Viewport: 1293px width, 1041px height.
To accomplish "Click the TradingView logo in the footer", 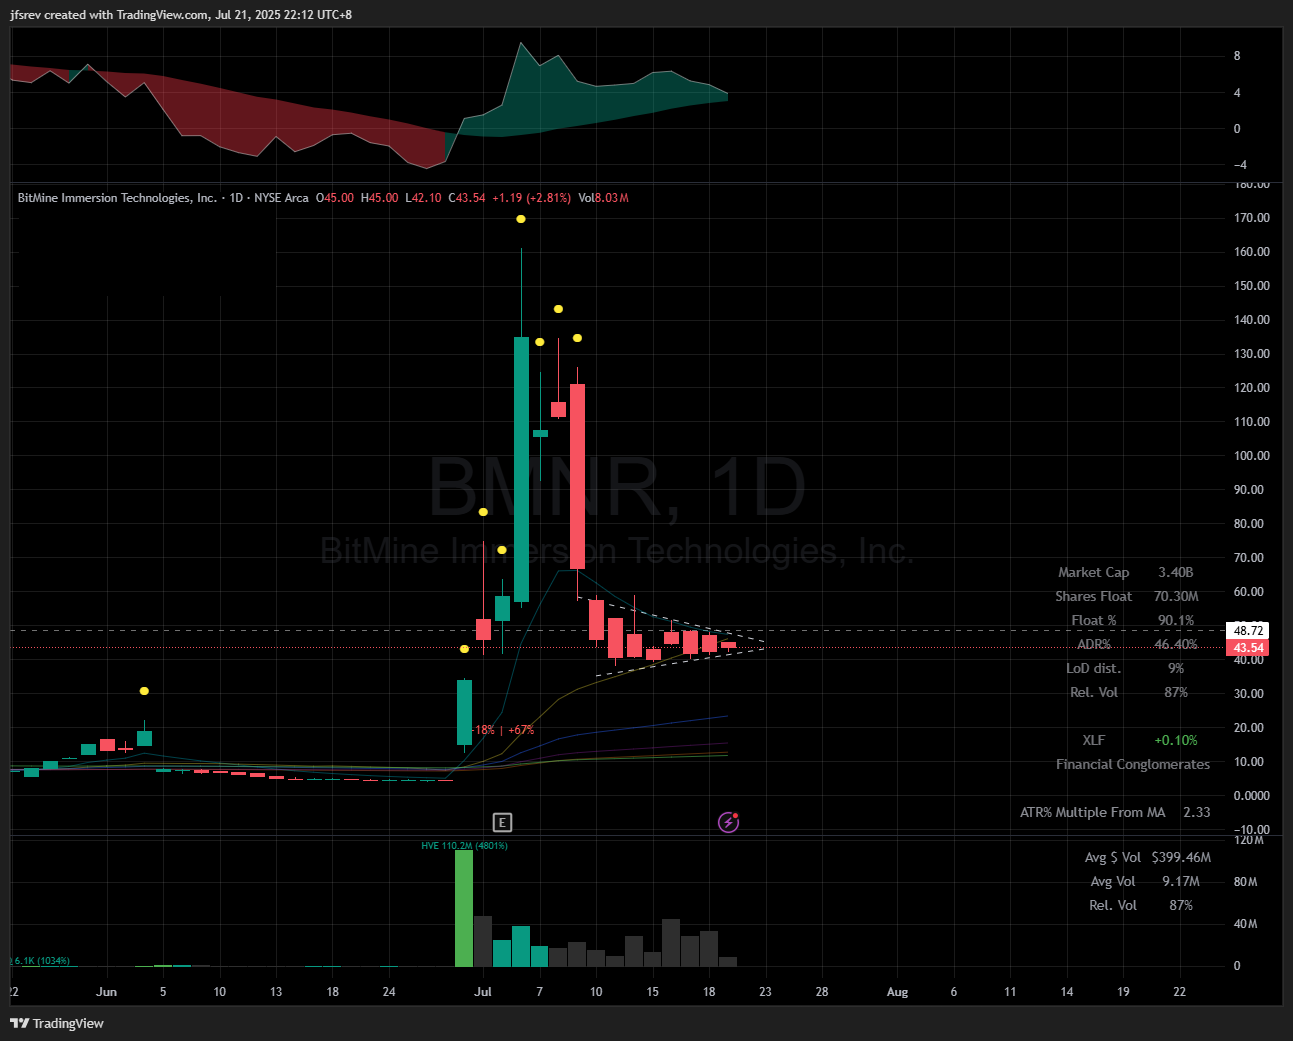I will (57, 1023).
